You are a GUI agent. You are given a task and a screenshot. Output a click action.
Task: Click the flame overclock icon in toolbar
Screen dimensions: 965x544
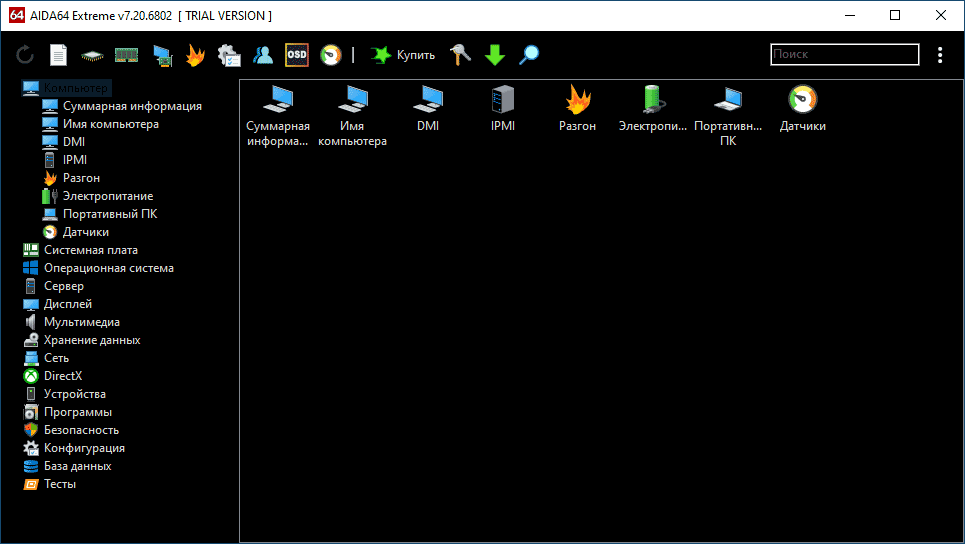tap(195, 55)
